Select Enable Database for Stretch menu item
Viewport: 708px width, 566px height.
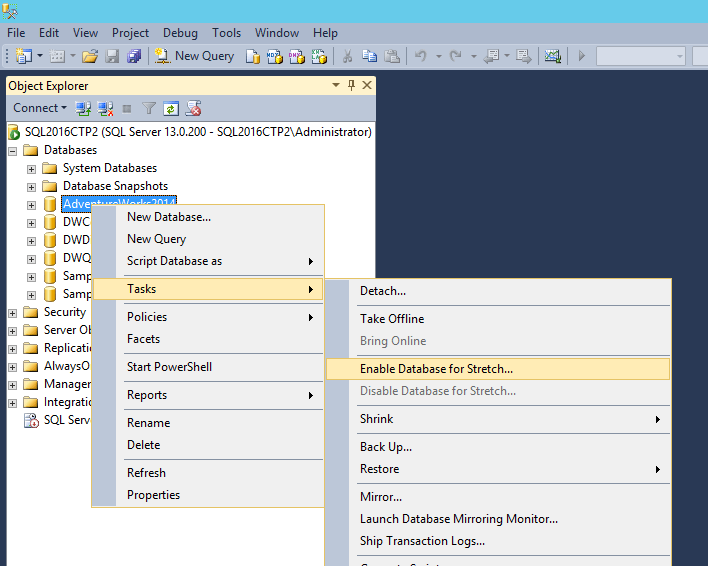(436, 369)
